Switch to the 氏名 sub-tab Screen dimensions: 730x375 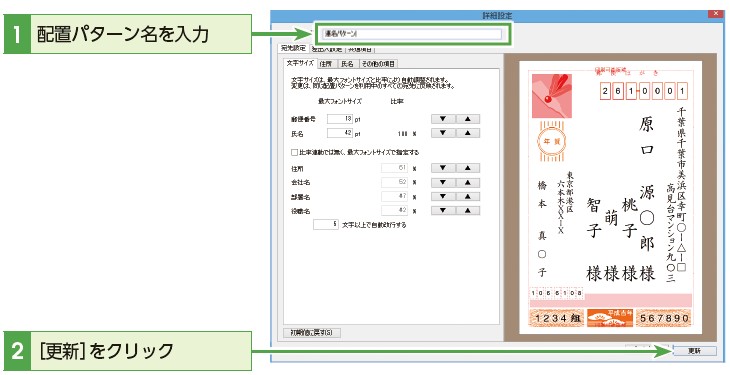(x=347, y=64)
